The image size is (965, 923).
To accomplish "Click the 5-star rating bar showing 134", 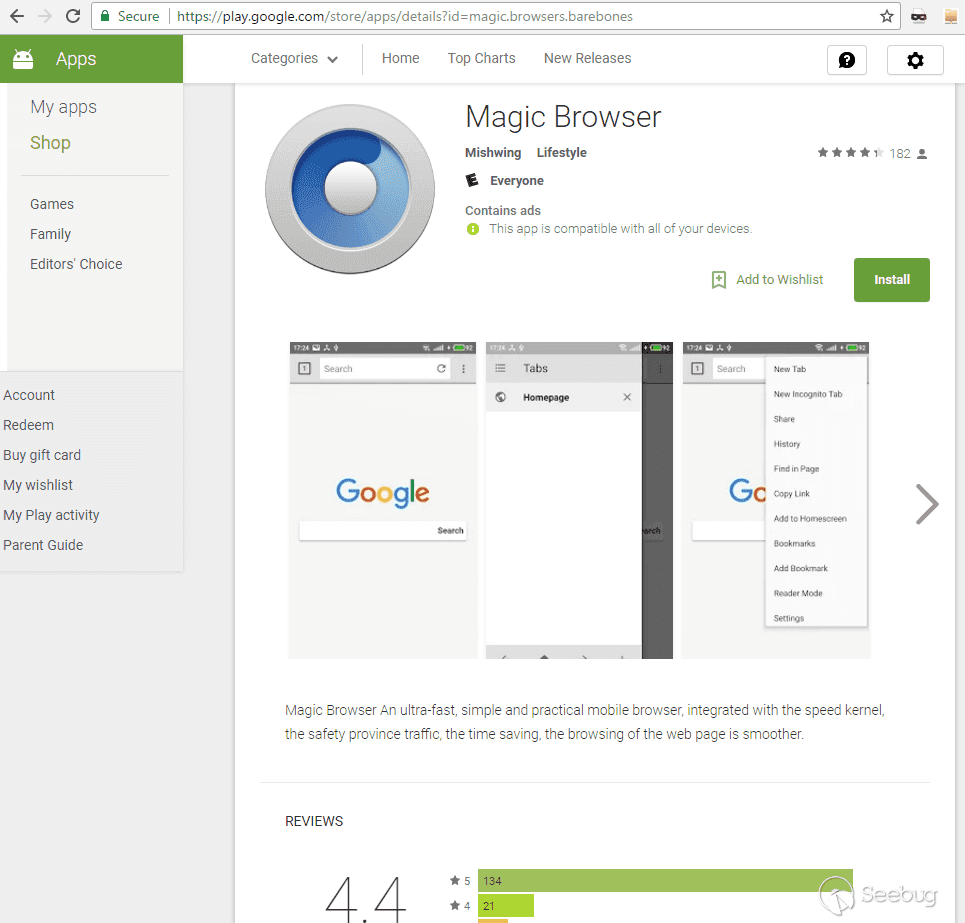I will (665, 881).
